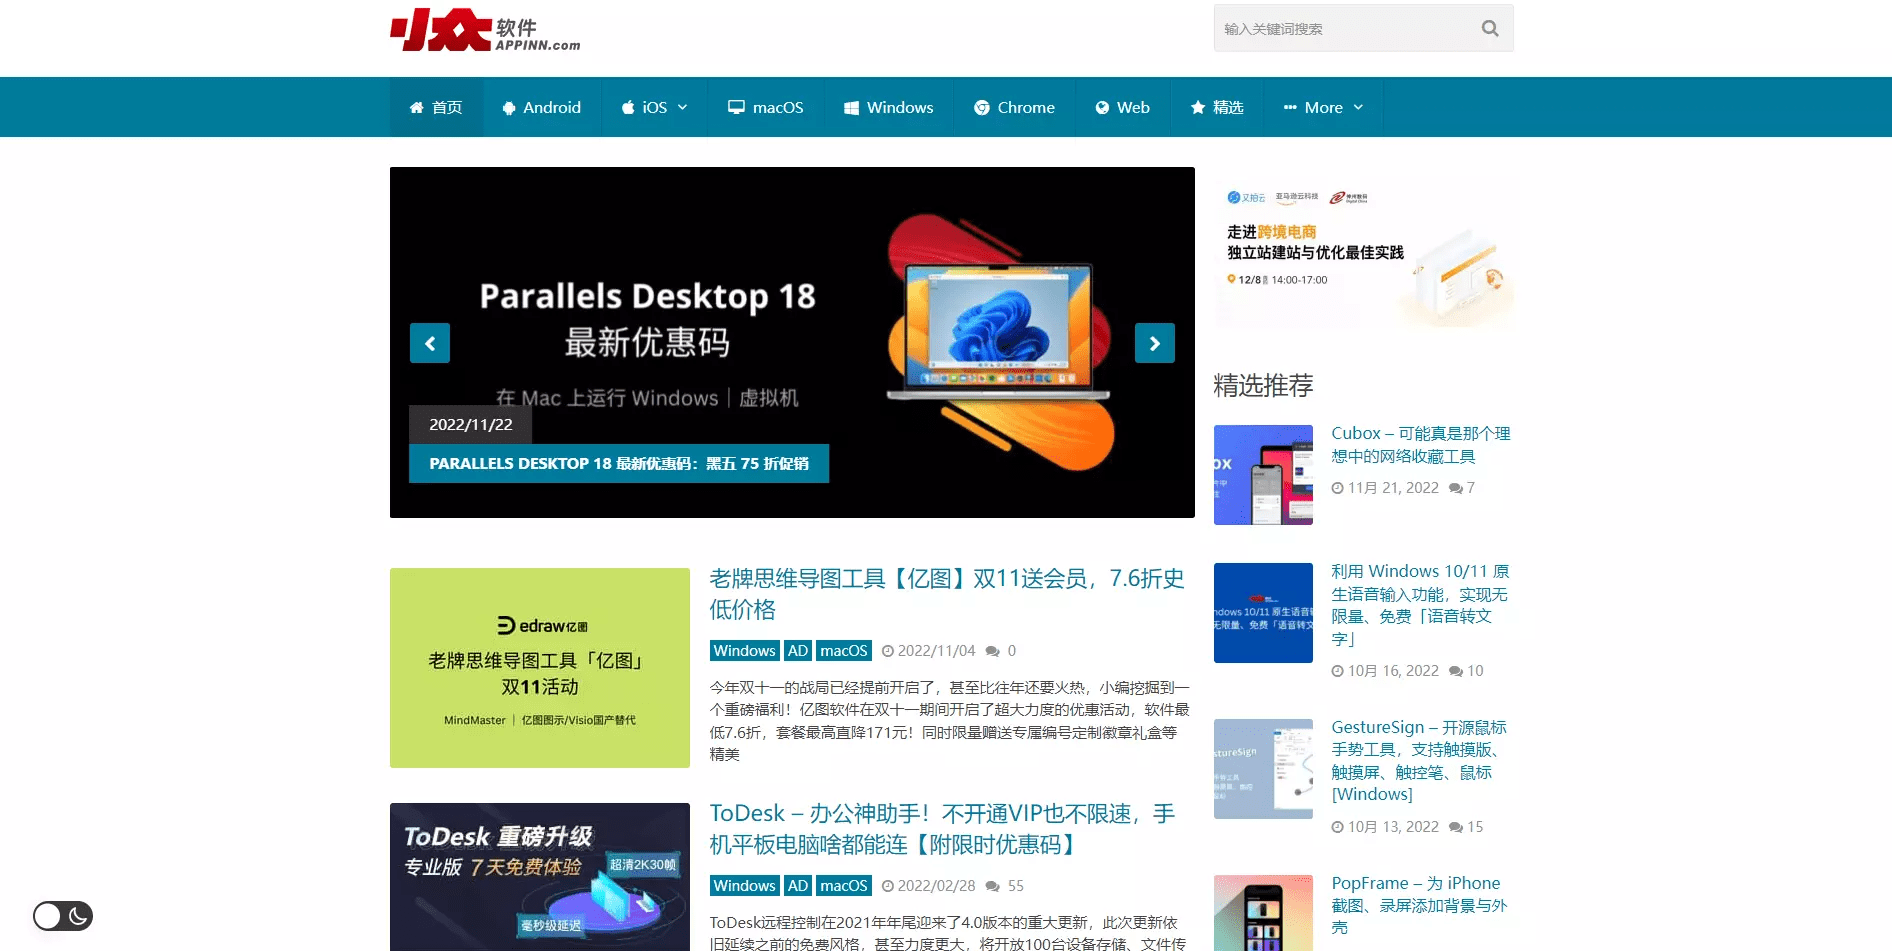Open ToDesk article thumbnail image
Viewport: 1892px width, 951px height.
click(540, 877)
